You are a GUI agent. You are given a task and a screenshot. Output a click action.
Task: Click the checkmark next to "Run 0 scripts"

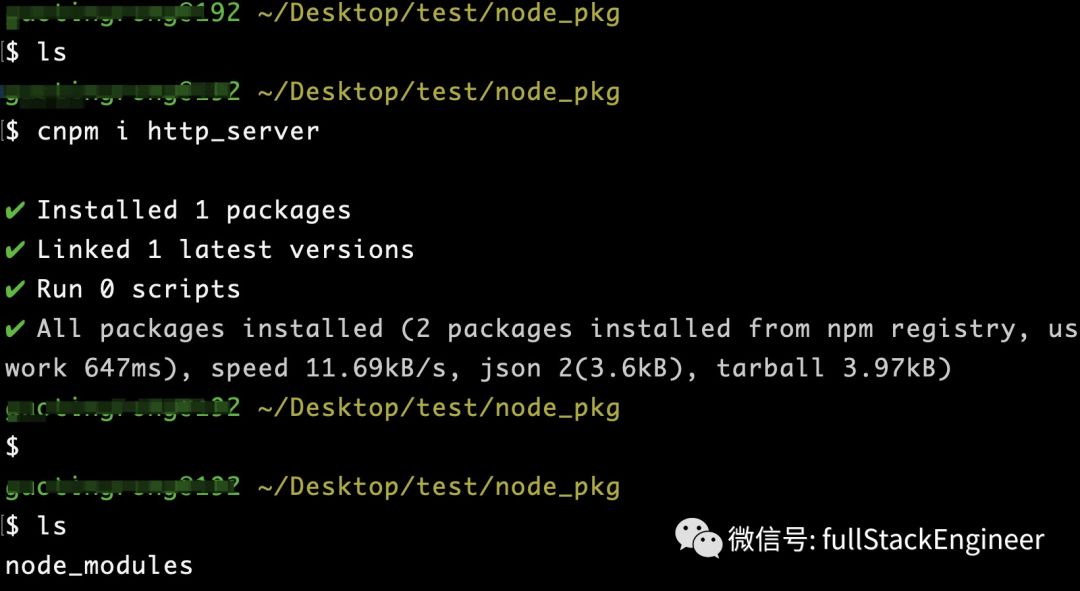click(x=15, y=290)
